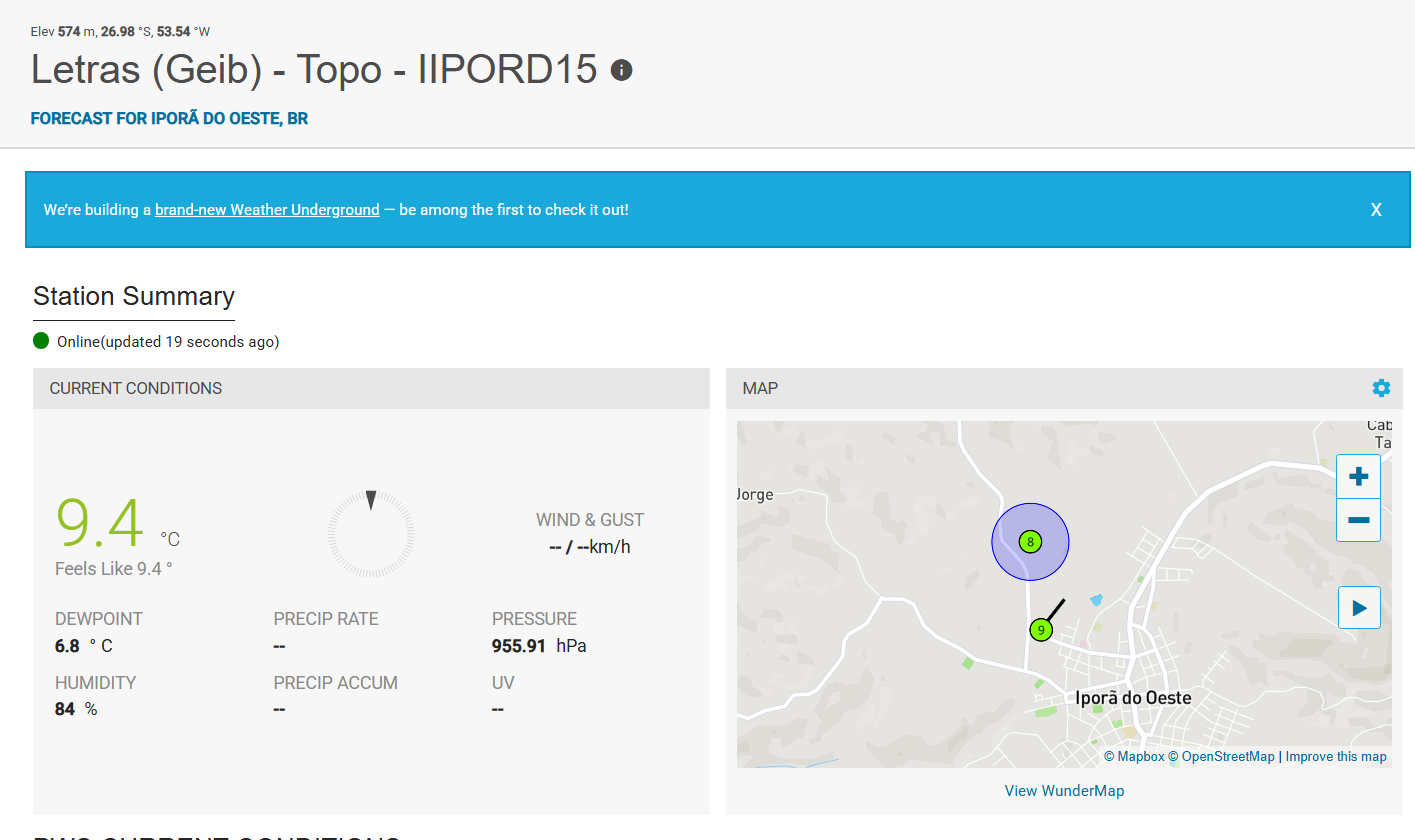The image size is (1415, 840).
Task: Click the wind direction compass dial
Action: tap(371, 534)
